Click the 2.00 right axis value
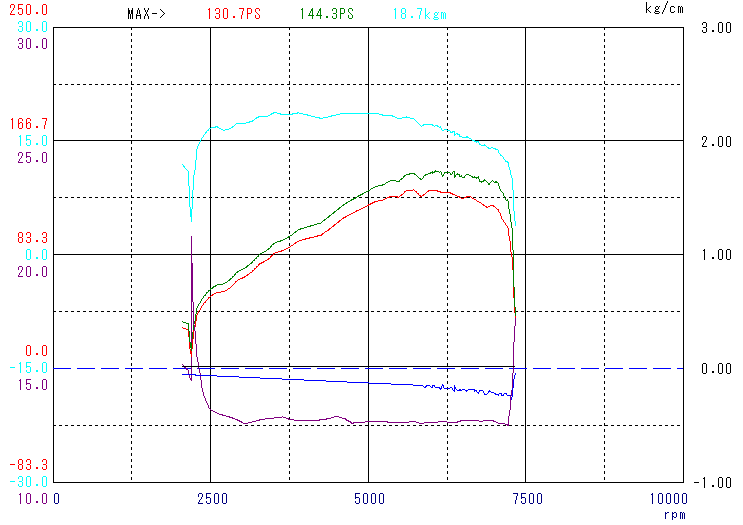 [x=716, y=142]
